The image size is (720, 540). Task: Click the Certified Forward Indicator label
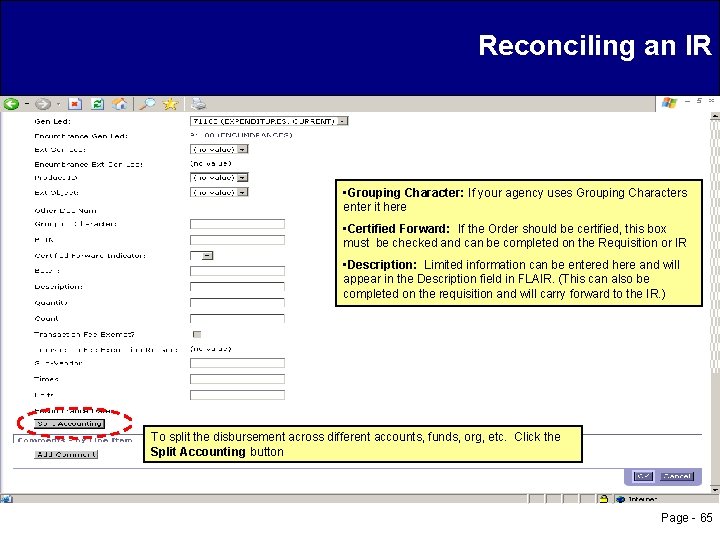(x=90, y=256)
